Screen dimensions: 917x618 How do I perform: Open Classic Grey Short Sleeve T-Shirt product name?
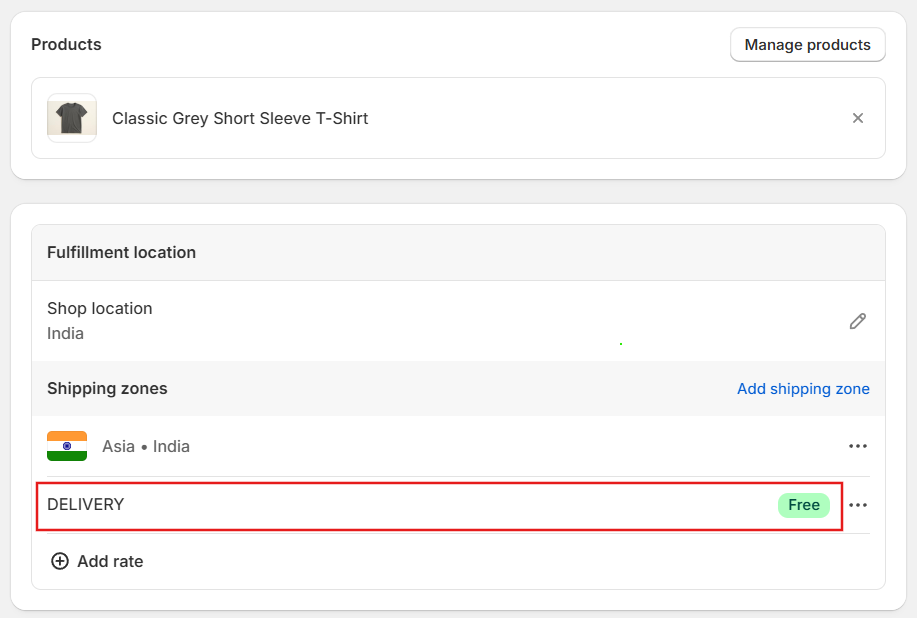(x=240, y=118)
